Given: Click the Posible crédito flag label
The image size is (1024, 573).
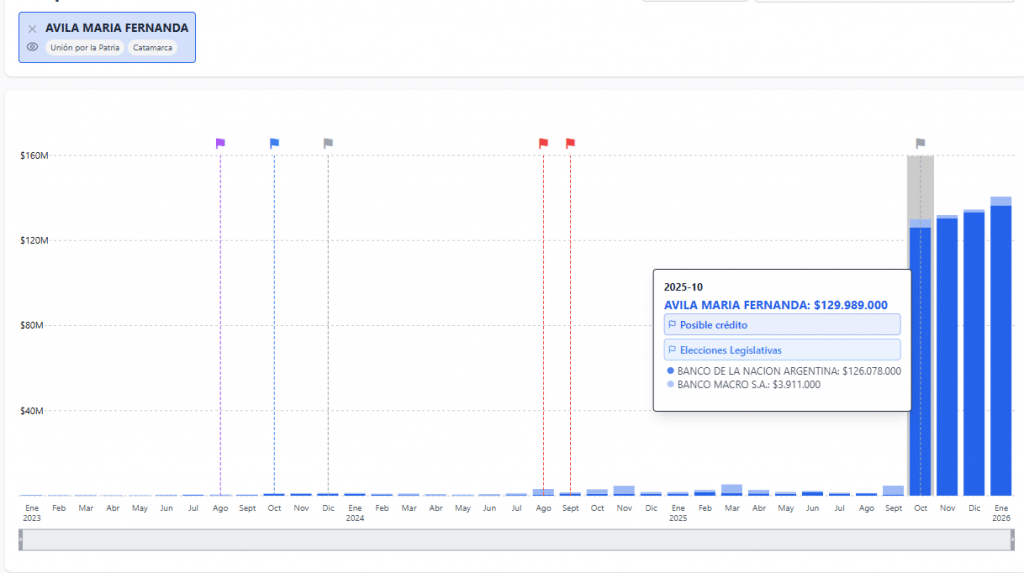Looking at the screenshot, I should (782, 325).
